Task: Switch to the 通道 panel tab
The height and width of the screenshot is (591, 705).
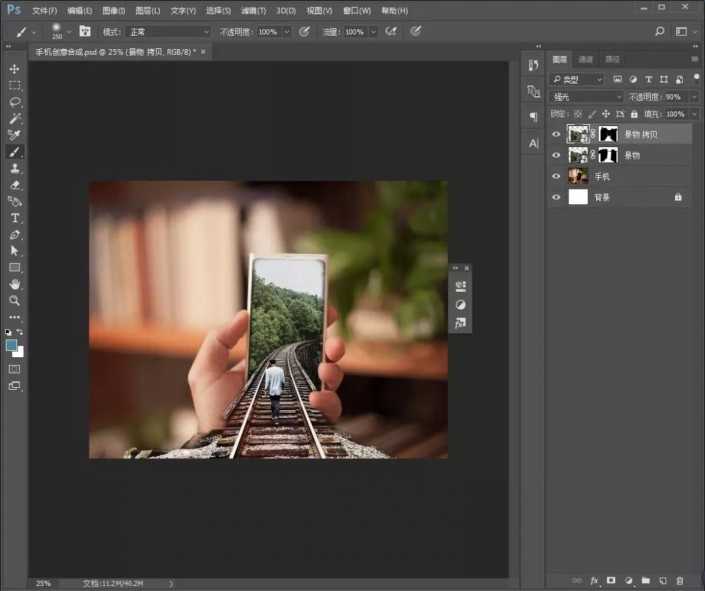Action: [x=585, y=60]
